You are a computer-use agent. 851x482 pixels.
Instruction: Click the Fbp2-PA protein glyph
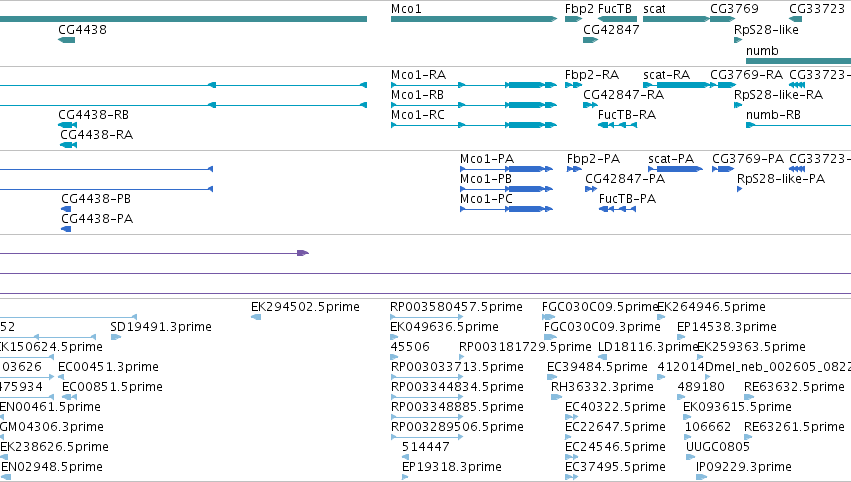coord(574,169)
